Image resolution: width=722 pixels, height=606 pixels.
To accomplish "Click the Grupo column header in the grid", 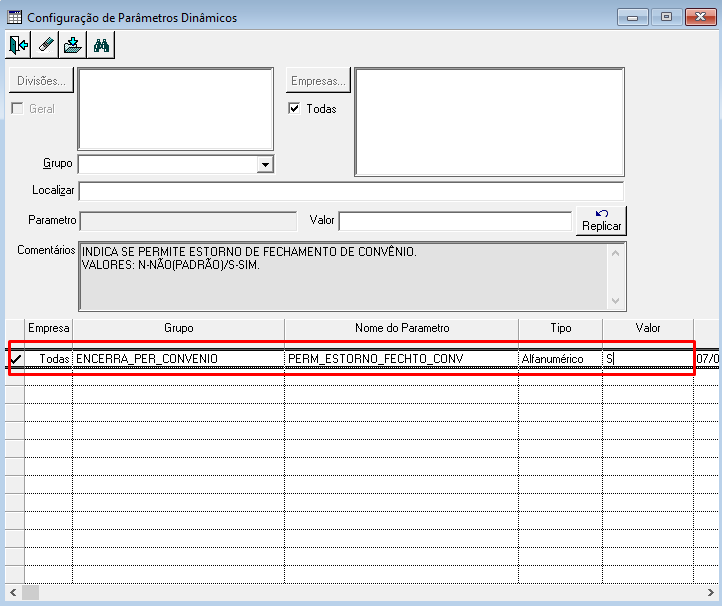I will click(179, 328).
